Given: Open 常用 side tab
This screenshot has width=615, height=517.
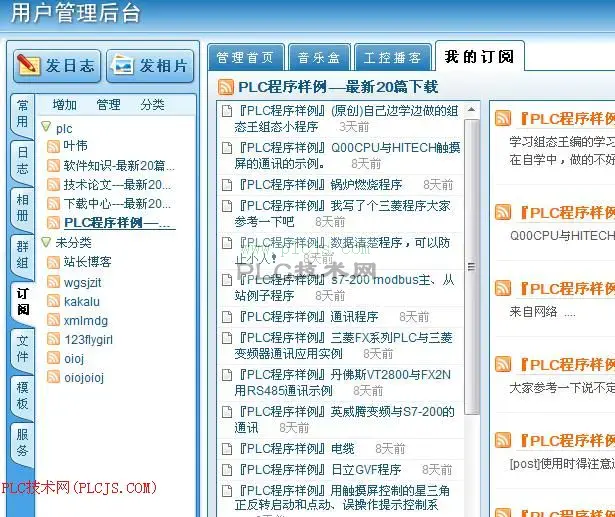Looking at the screenshot, I should click(x=22, y=113).
